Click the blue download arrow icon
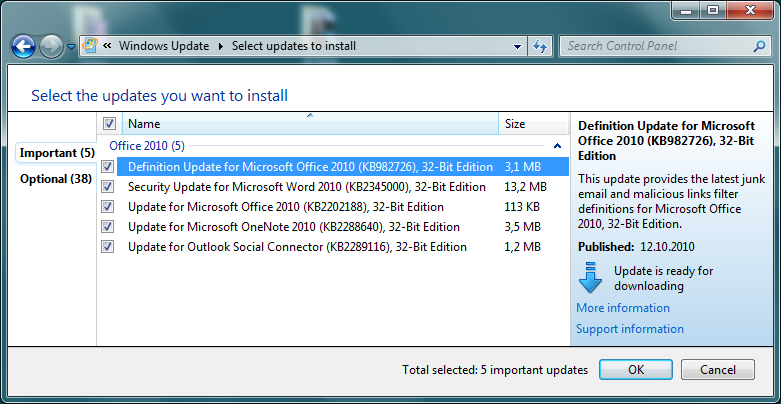Screen dimensions: 781x404 (x=591, y=277)
